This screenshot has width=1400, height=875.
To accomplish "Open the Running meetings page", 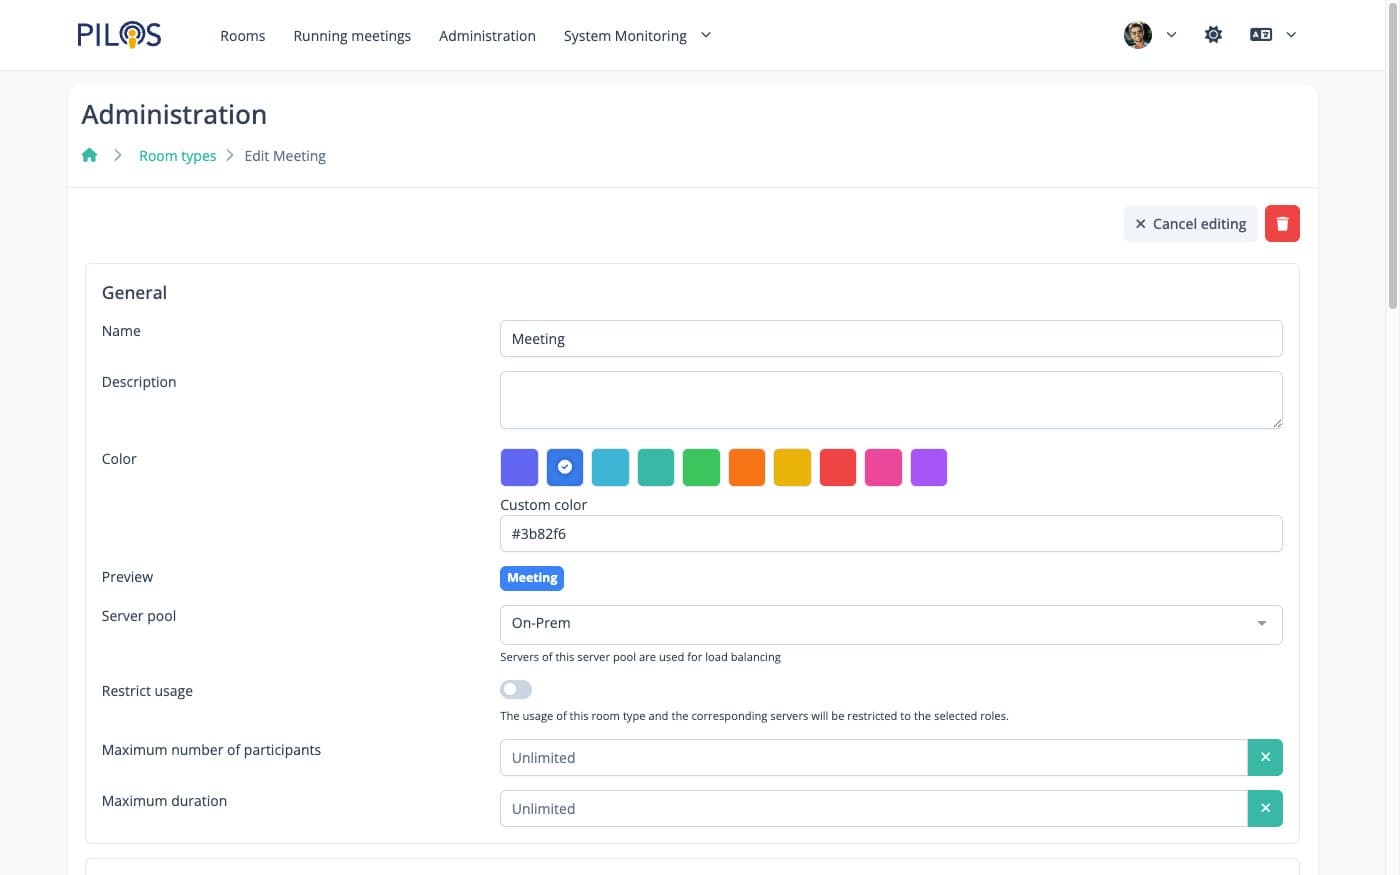I will click(x=352, y=36).
